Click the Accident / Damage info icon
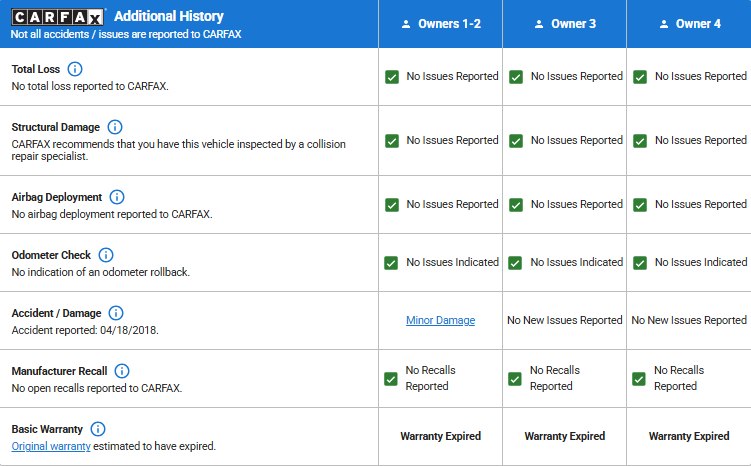Viewport: 751px width, 466px height. pos(116,314)
